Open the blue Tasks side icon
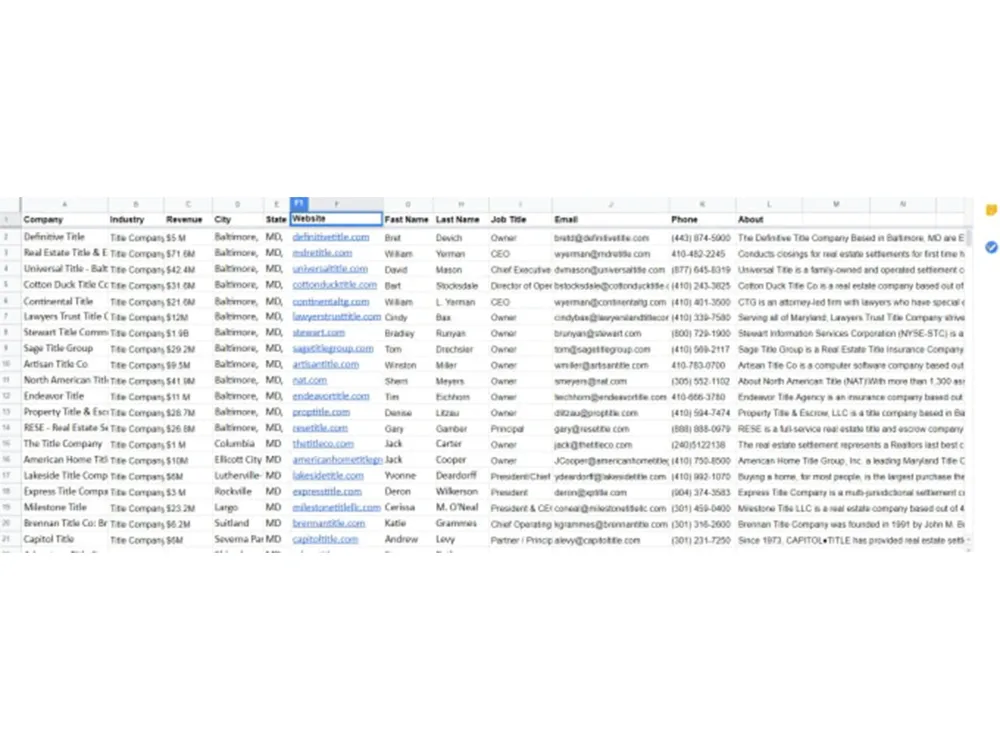1000x750 pixels. (x=991, y=247)
